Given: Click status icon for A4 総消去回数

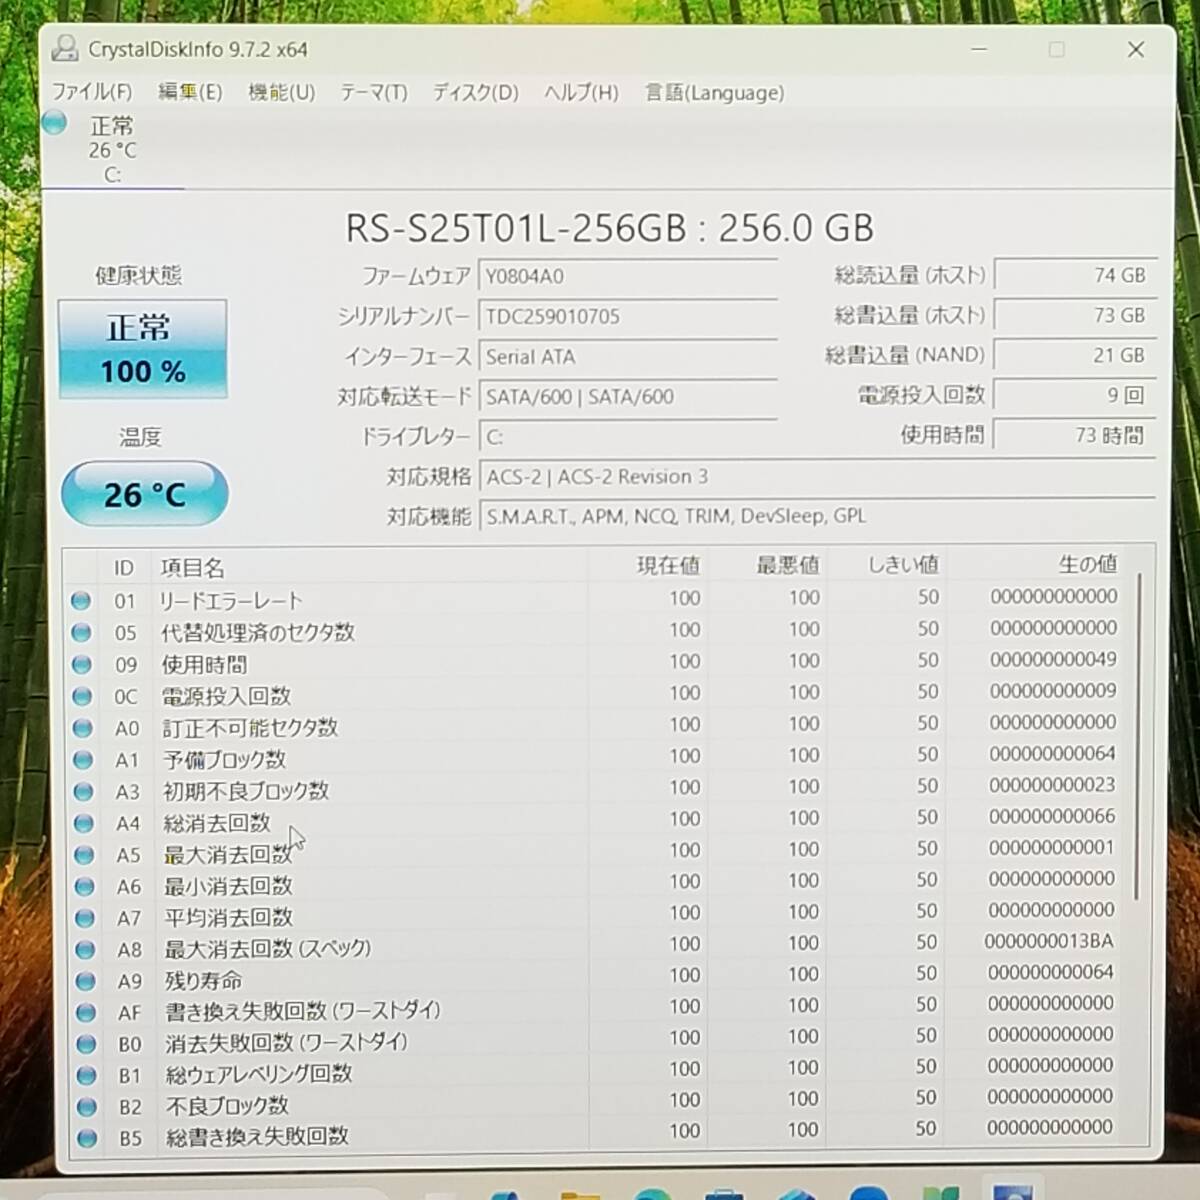Looking at the screenshot, I should click(x=84, y=823).
